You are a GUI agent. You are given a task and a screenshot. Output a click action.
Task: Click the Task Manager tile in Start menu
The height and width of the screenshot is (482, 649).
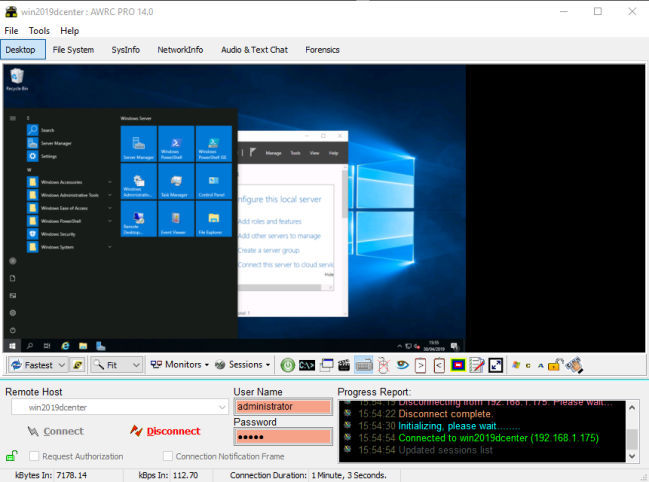[x=176, y=181]
